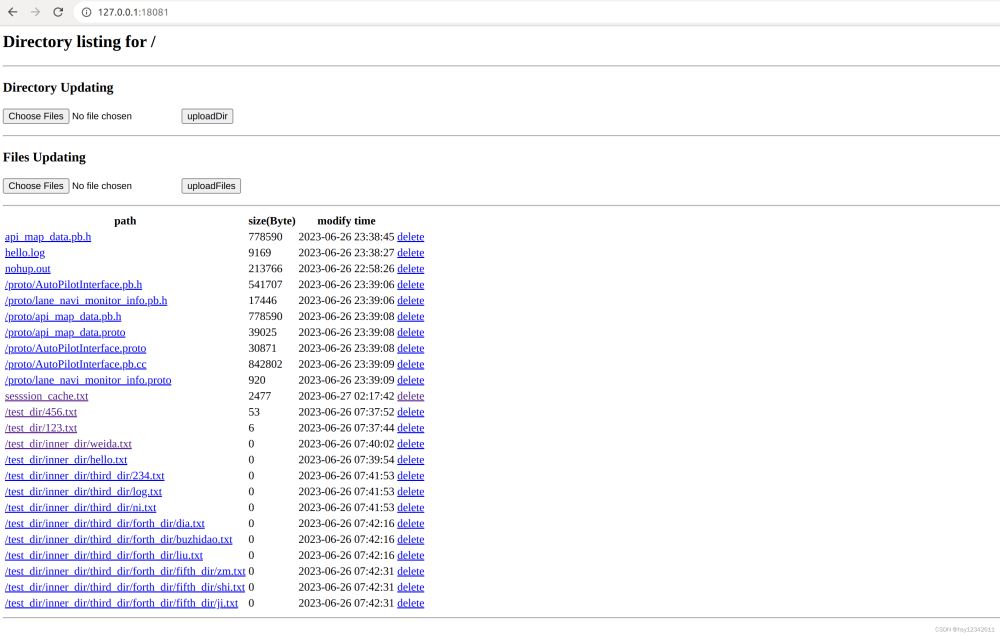Screen dimensions: 1000x636
Task: Delete the root api_map_data.pb.h file
Action: point(411,237)
